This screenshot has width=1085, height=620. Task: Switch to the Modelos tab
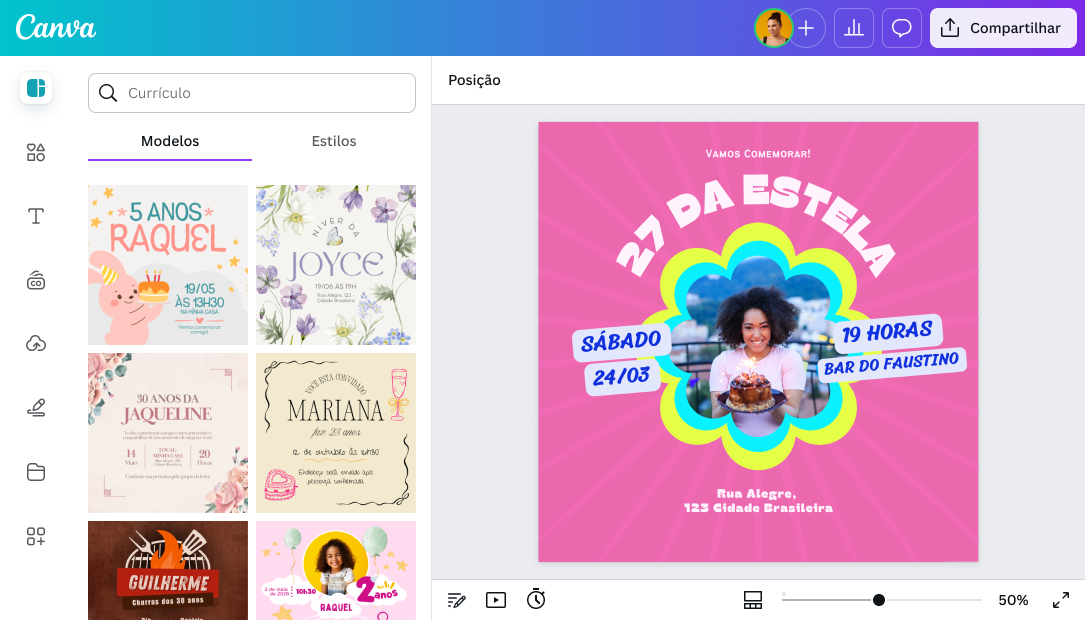pos(170,141)
